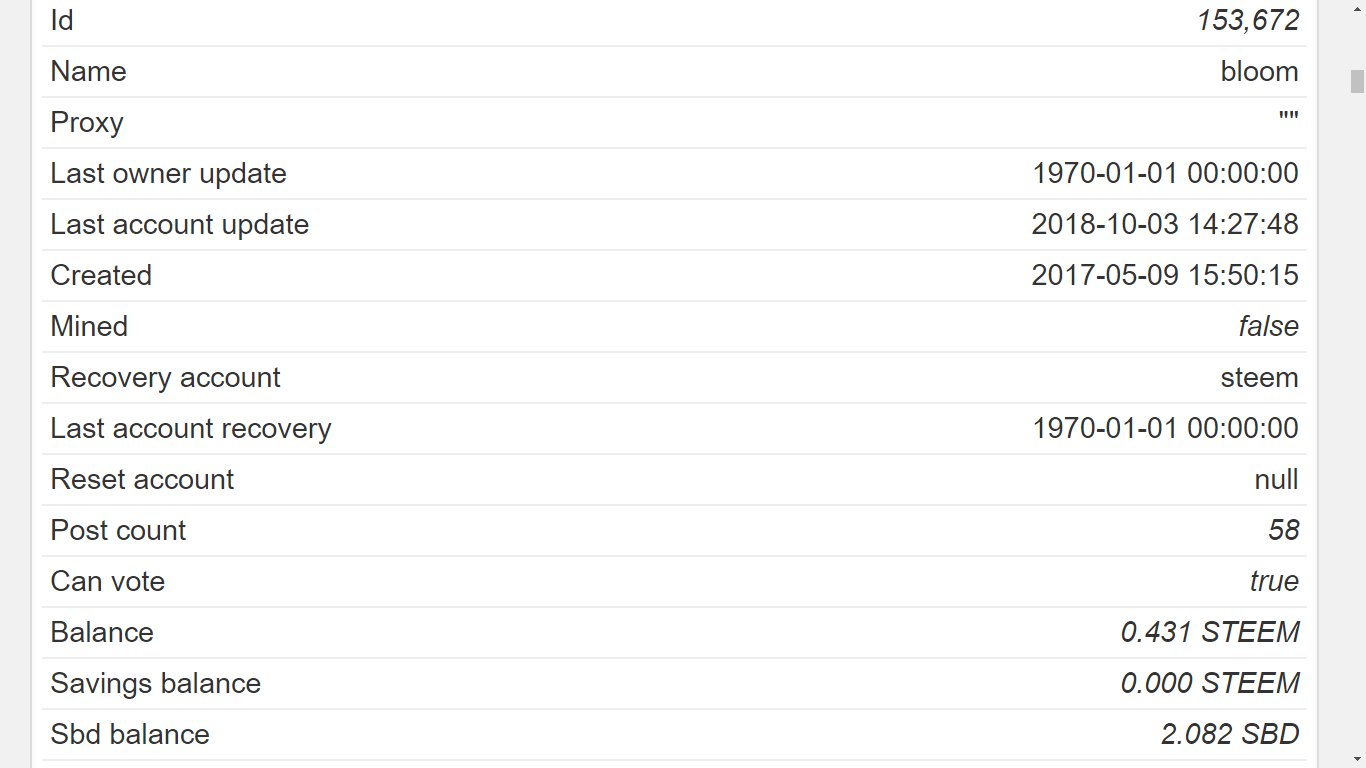
Task: Click the vertical scrollbar thumb
Action: 1357,81
